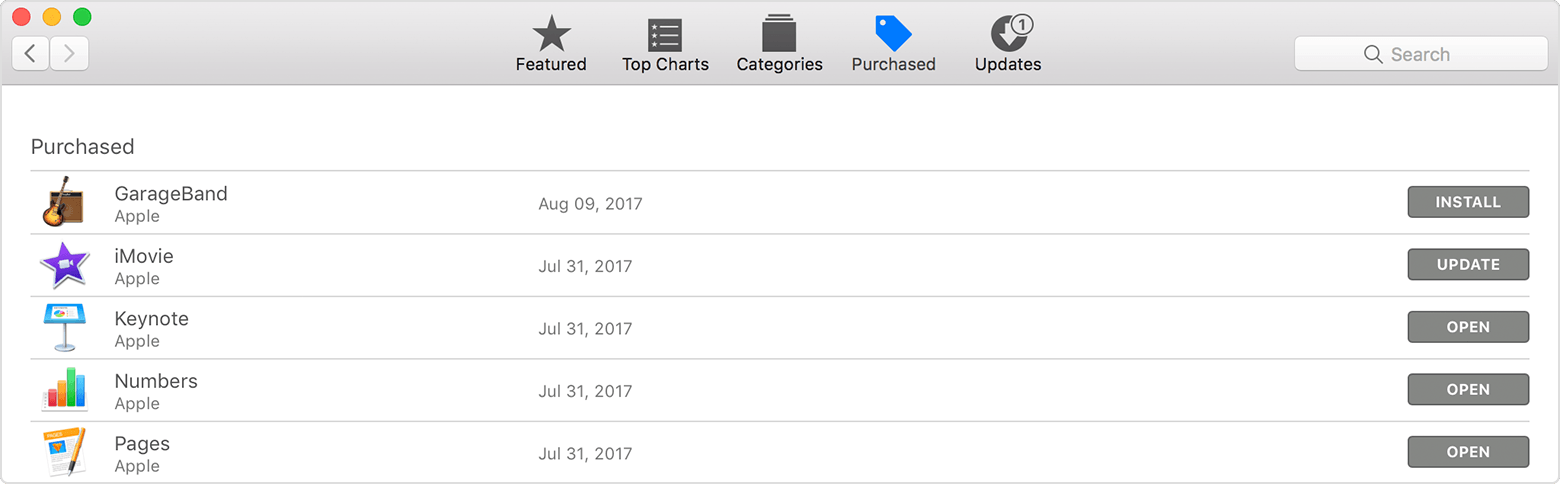
Task: Click the Pages pen and paper icon
Action: [64, 452]
